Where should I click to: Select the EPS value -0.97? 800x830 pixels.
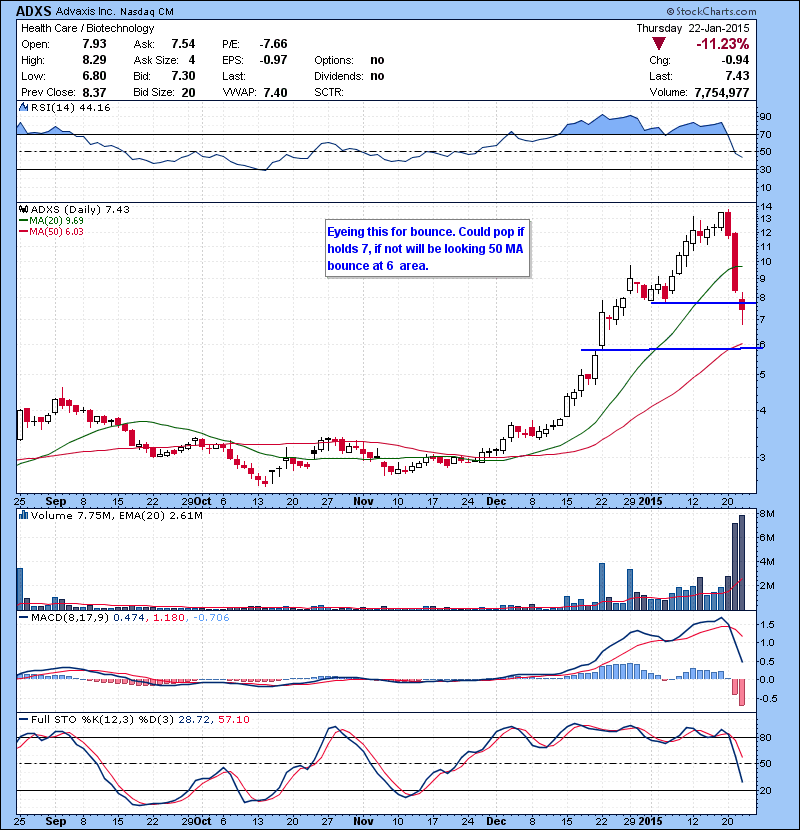[x=273, y=60]
